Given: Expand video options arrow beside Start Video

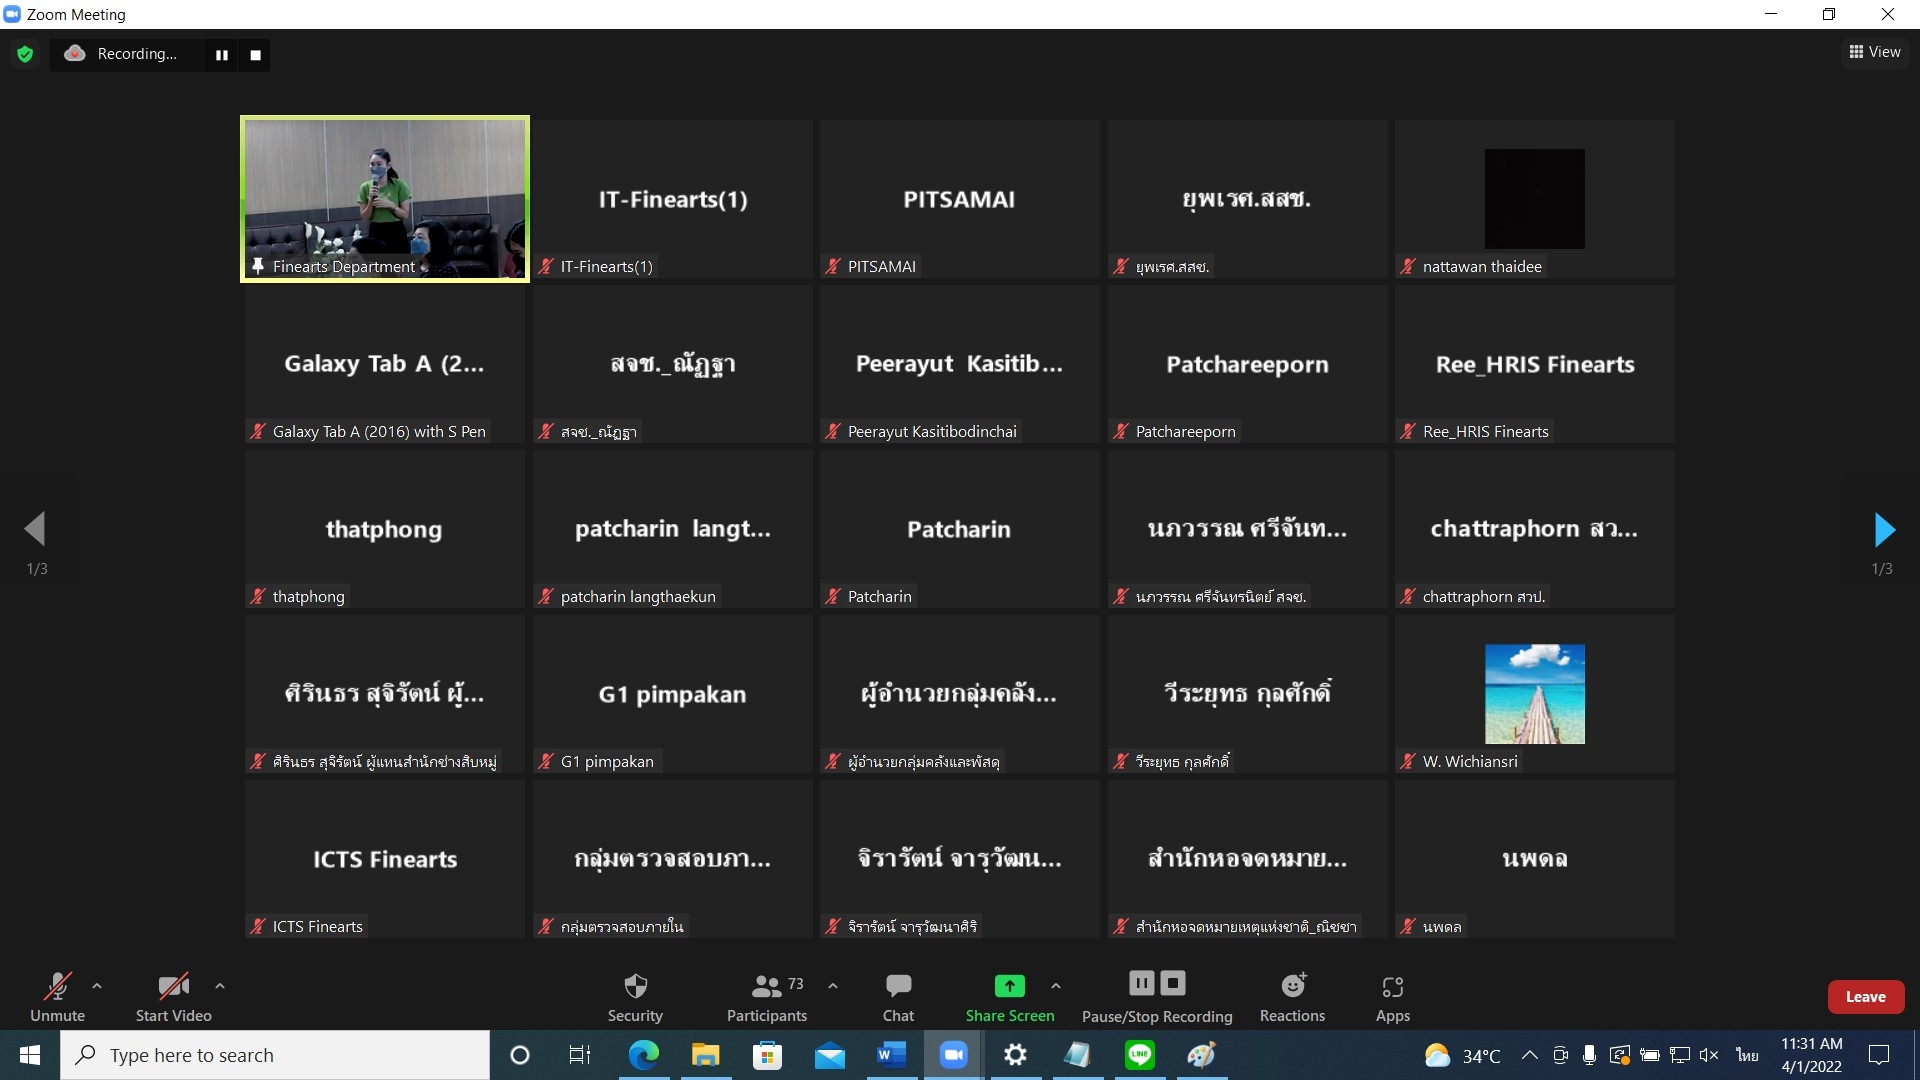Looking at the screenshot, I should [220, 986].
